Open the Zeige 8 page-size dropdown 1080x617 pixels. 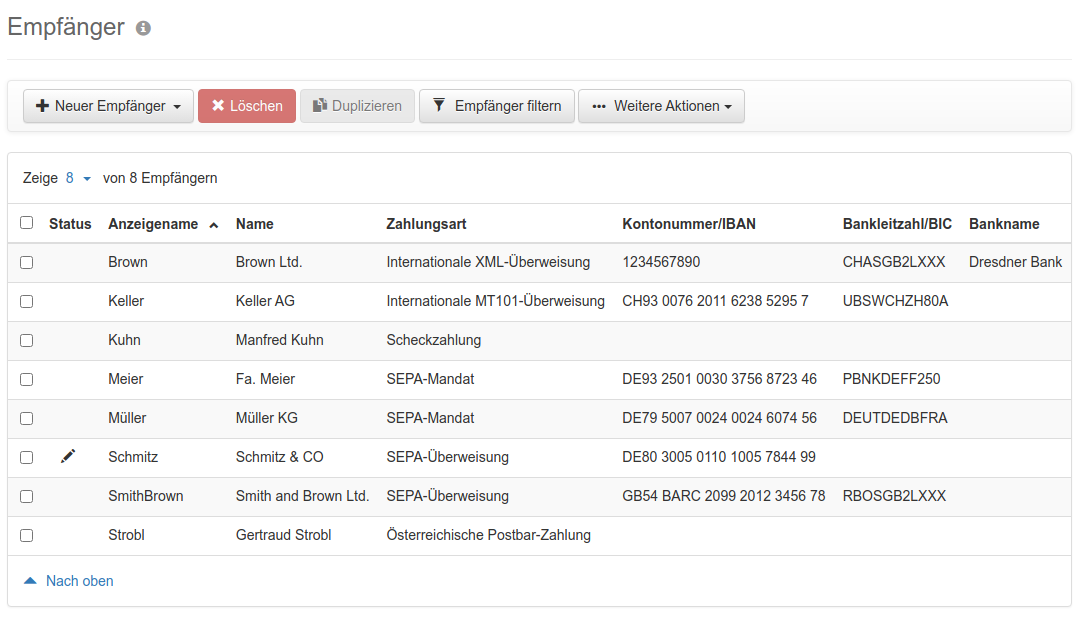coord(78,178)
